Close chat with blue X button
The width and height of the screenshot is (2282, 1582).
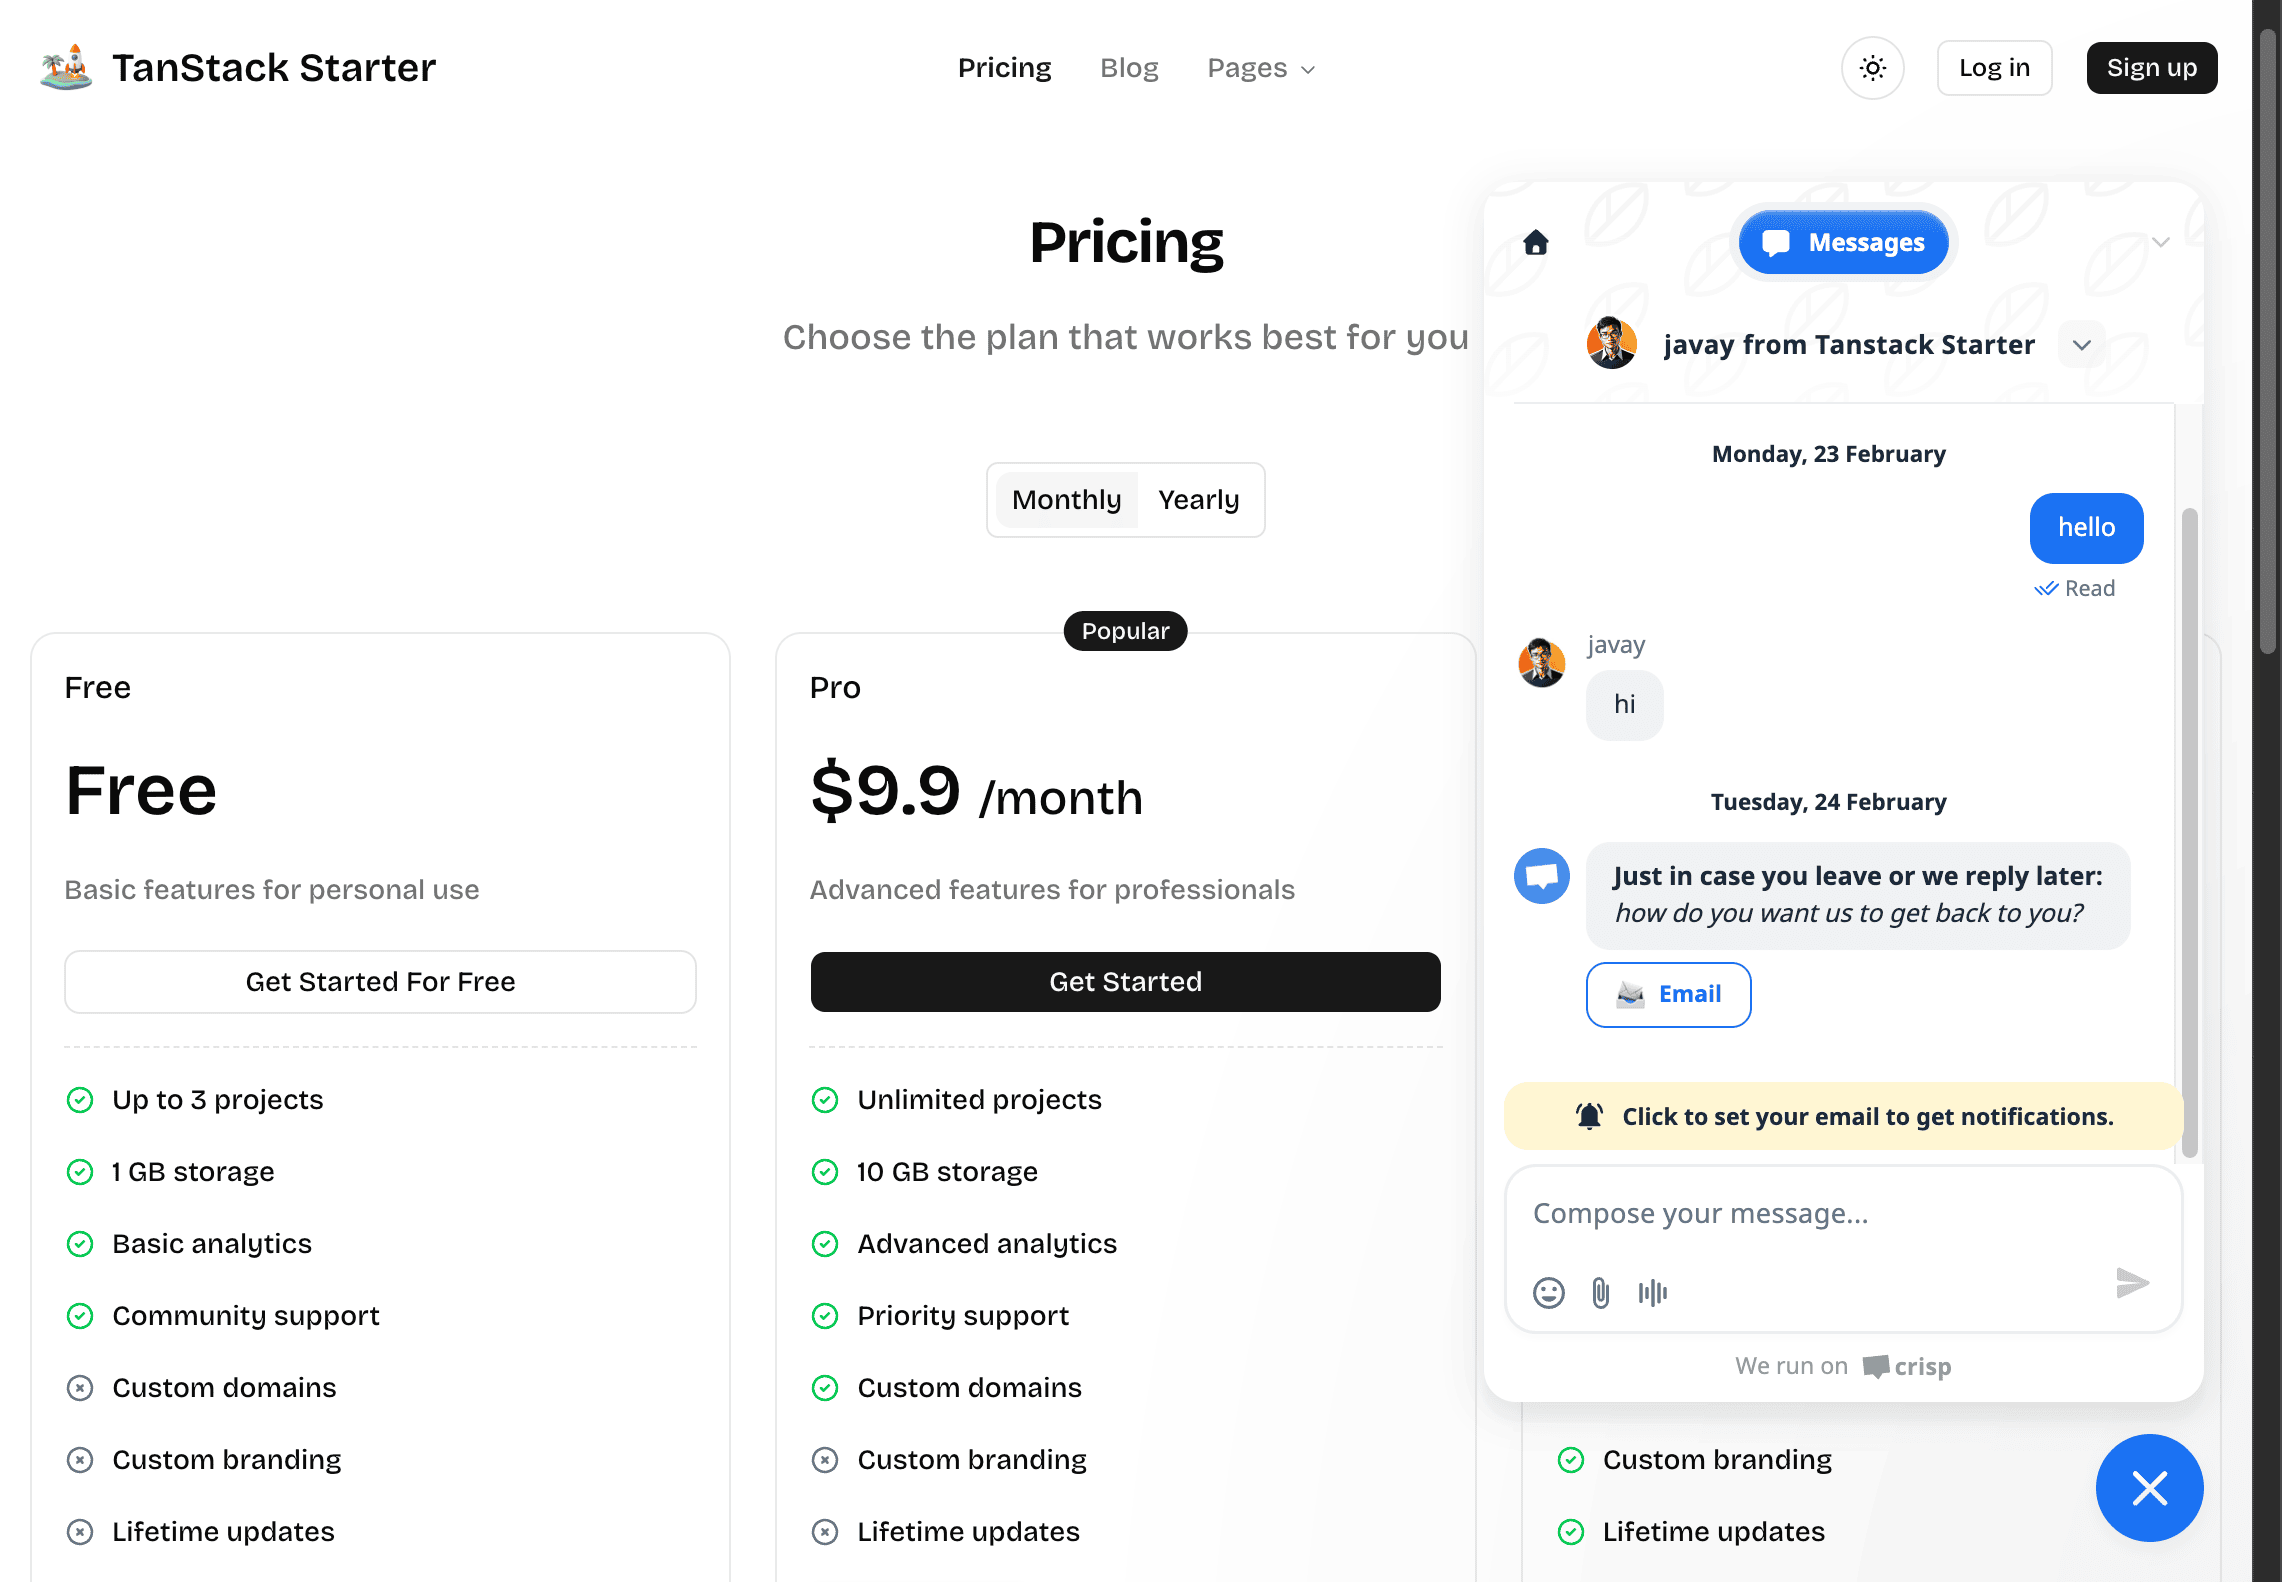point(2149,1488)
